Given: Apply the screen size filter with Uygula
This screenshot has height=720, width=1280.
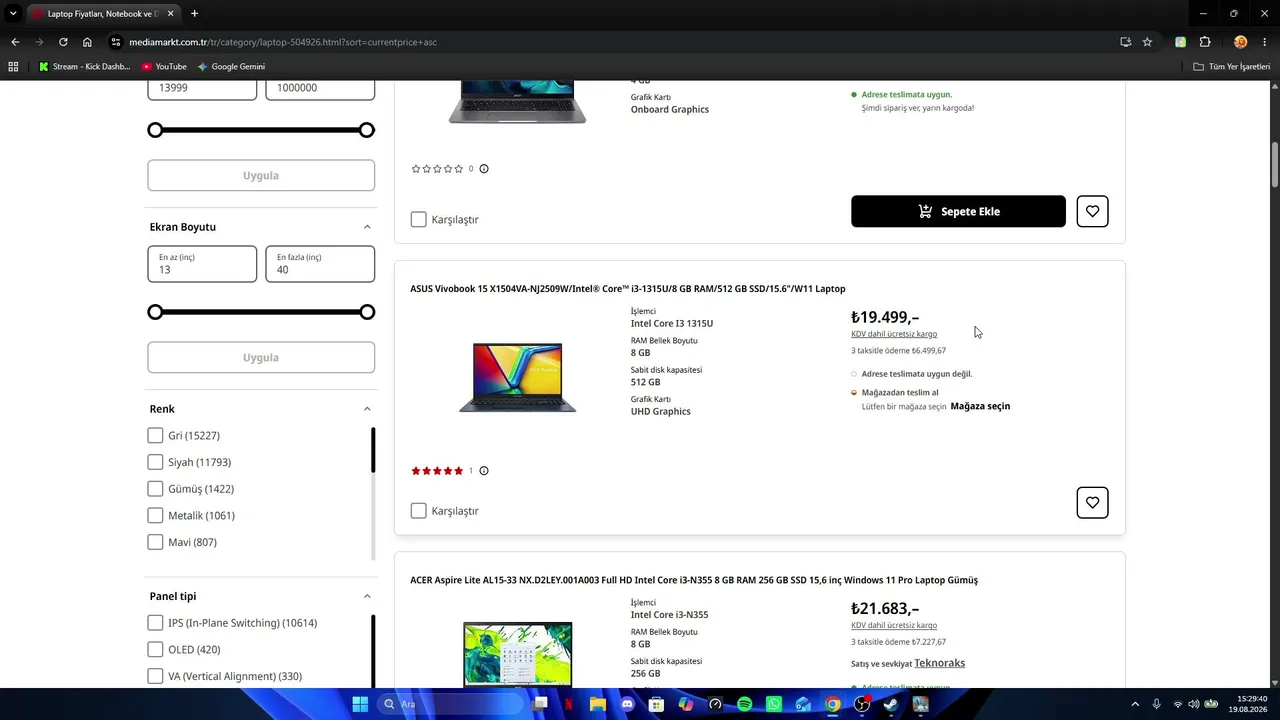Looking at the screenshot, I should point(261,357).
